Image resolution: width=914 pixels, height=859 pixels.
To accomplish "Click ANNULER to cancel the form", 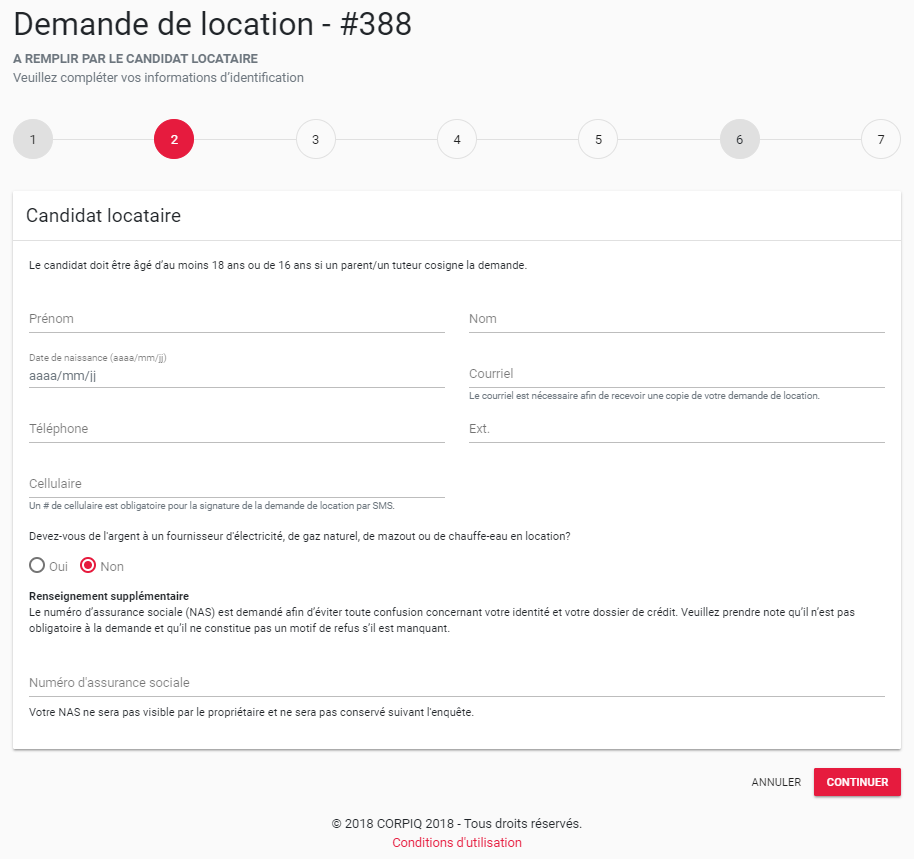I will click(776, 782).
